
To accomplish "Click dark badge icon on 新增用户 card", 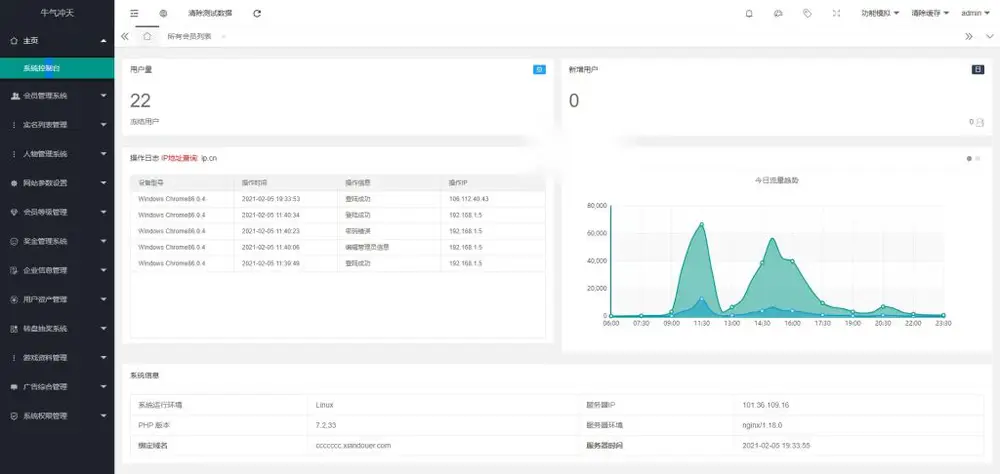I will pyautogui.click(x=978, y=70).
